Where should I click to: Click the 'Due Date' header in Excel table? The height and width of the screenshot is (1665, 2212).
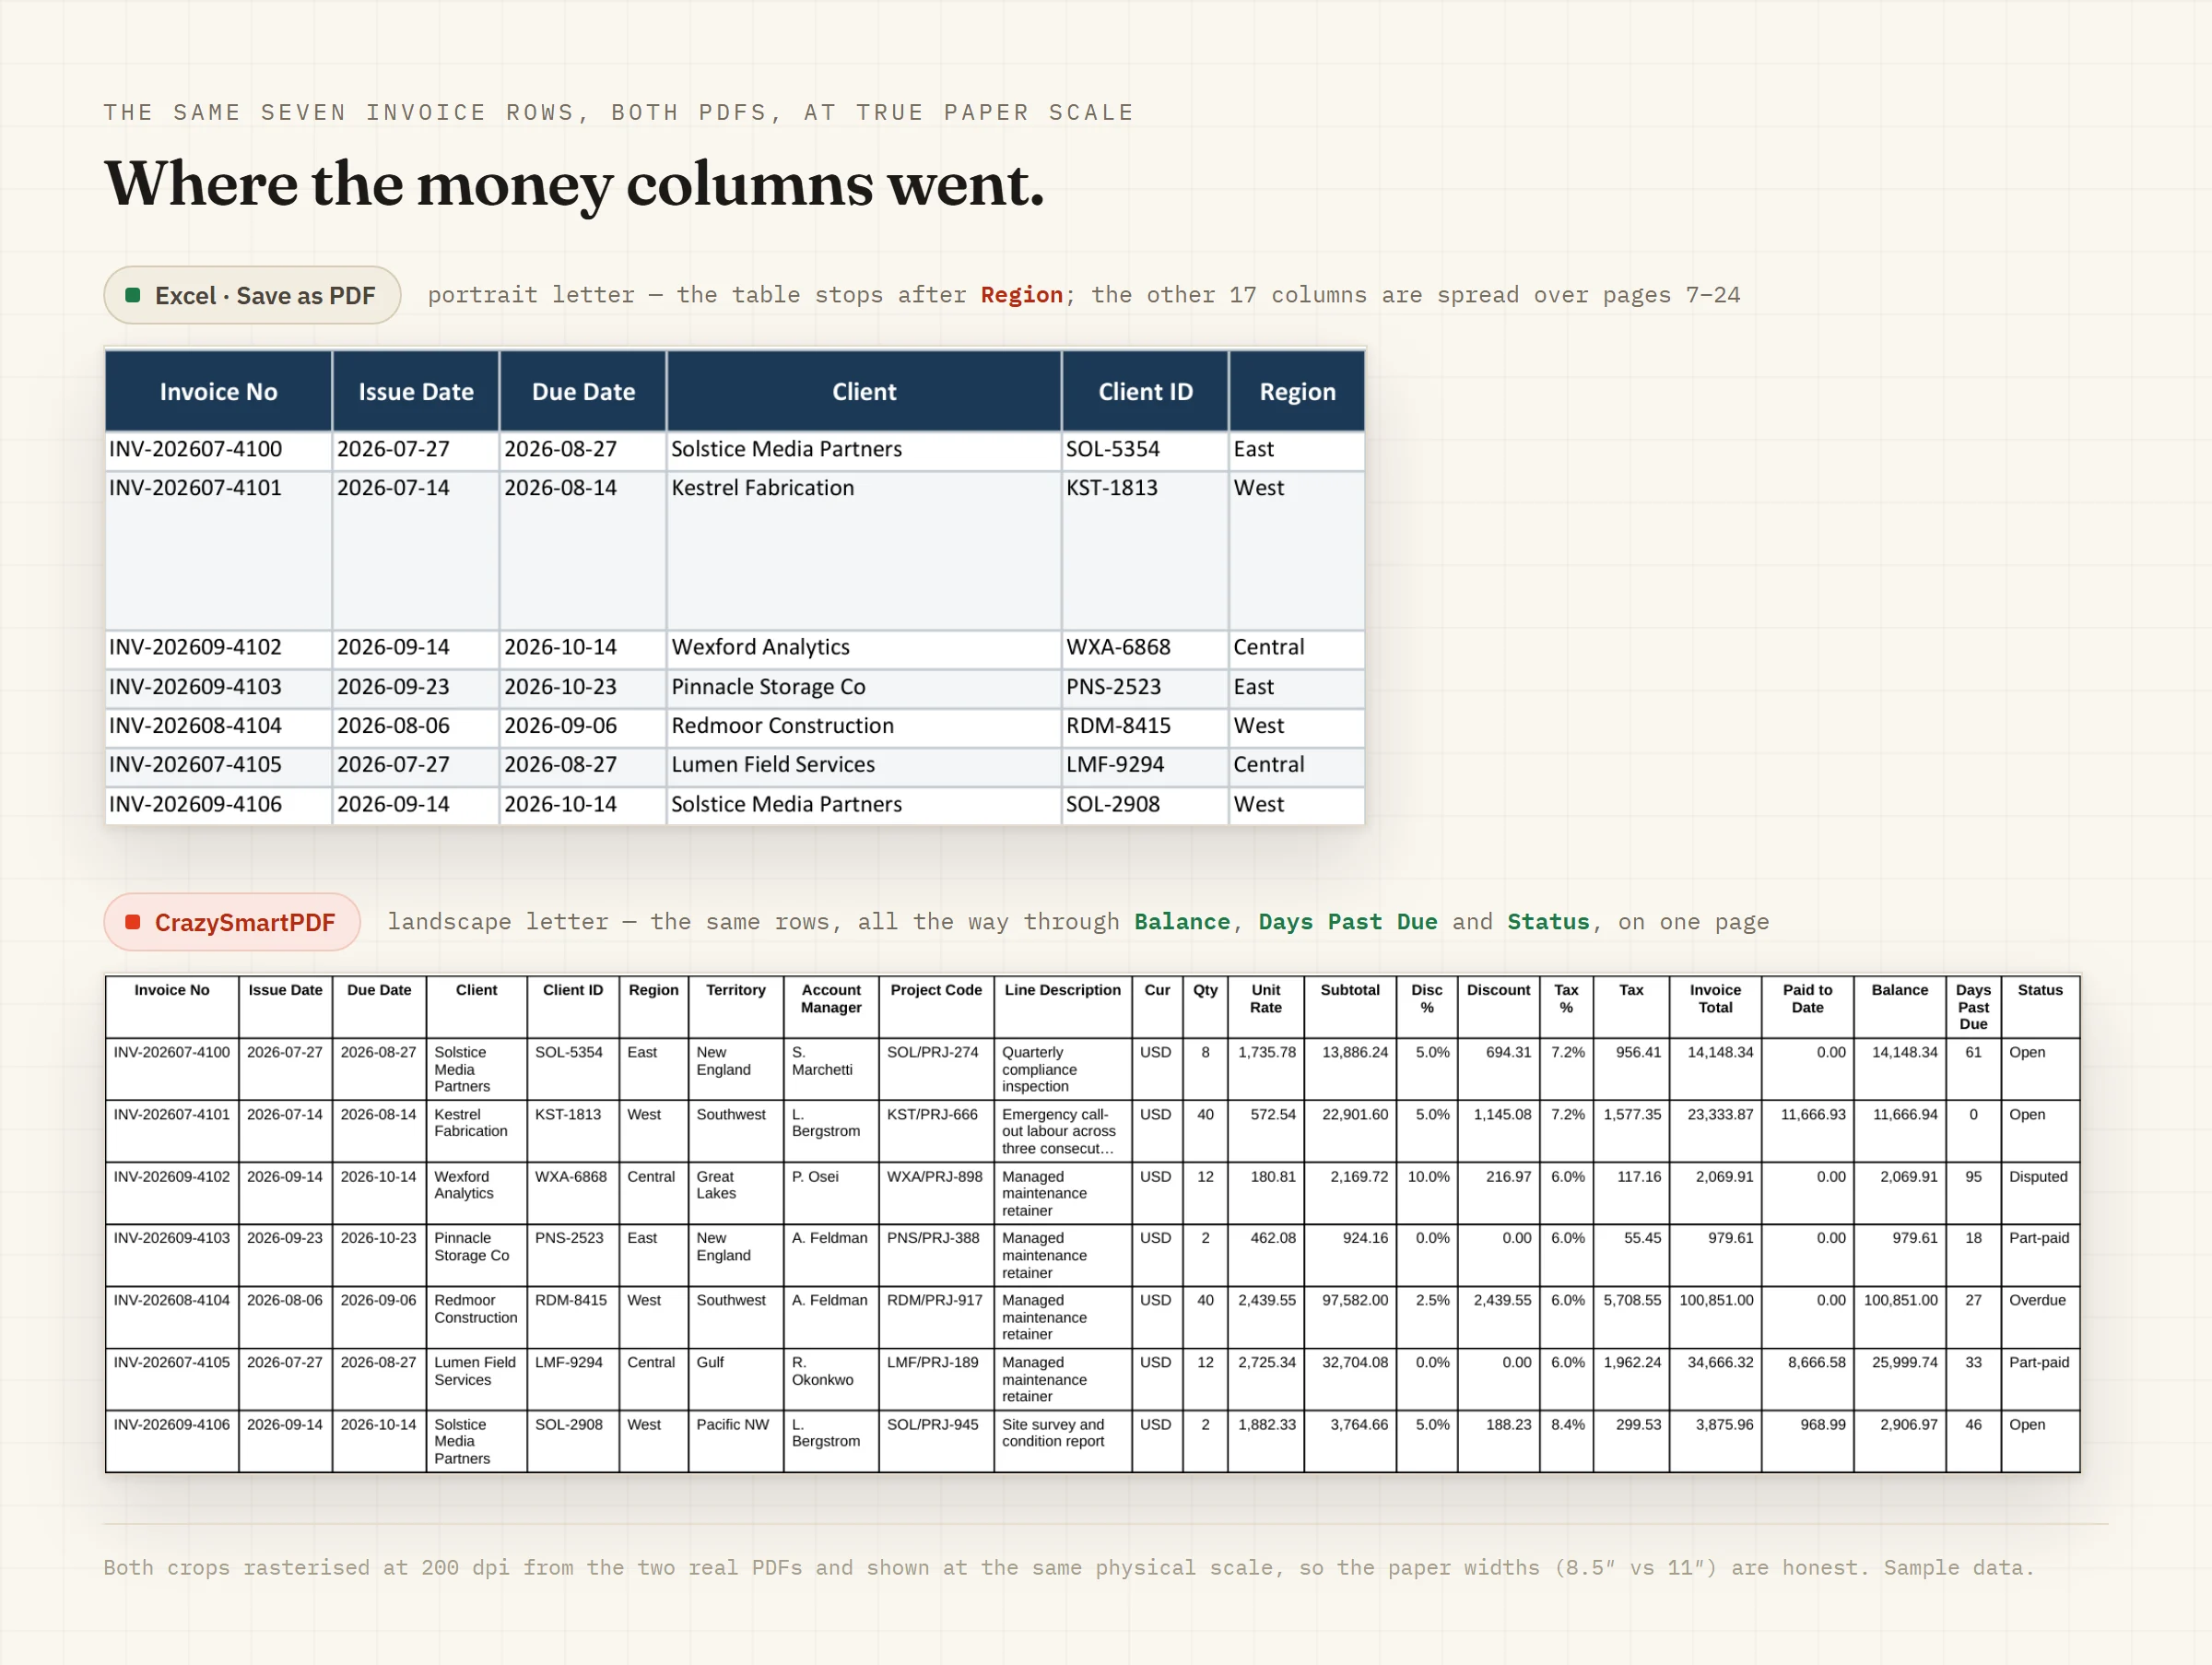coord(583,392)
